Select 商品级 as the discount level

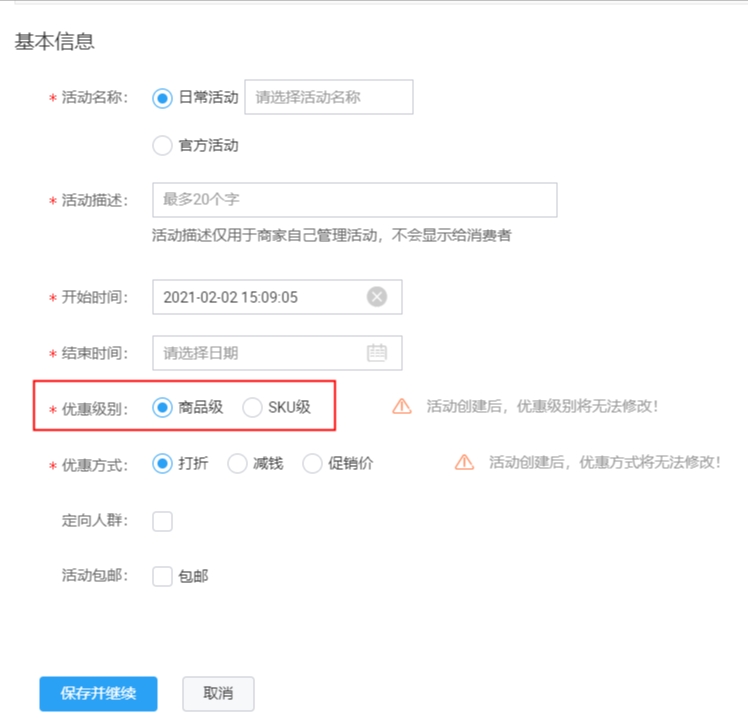click(x=162, y=407)
